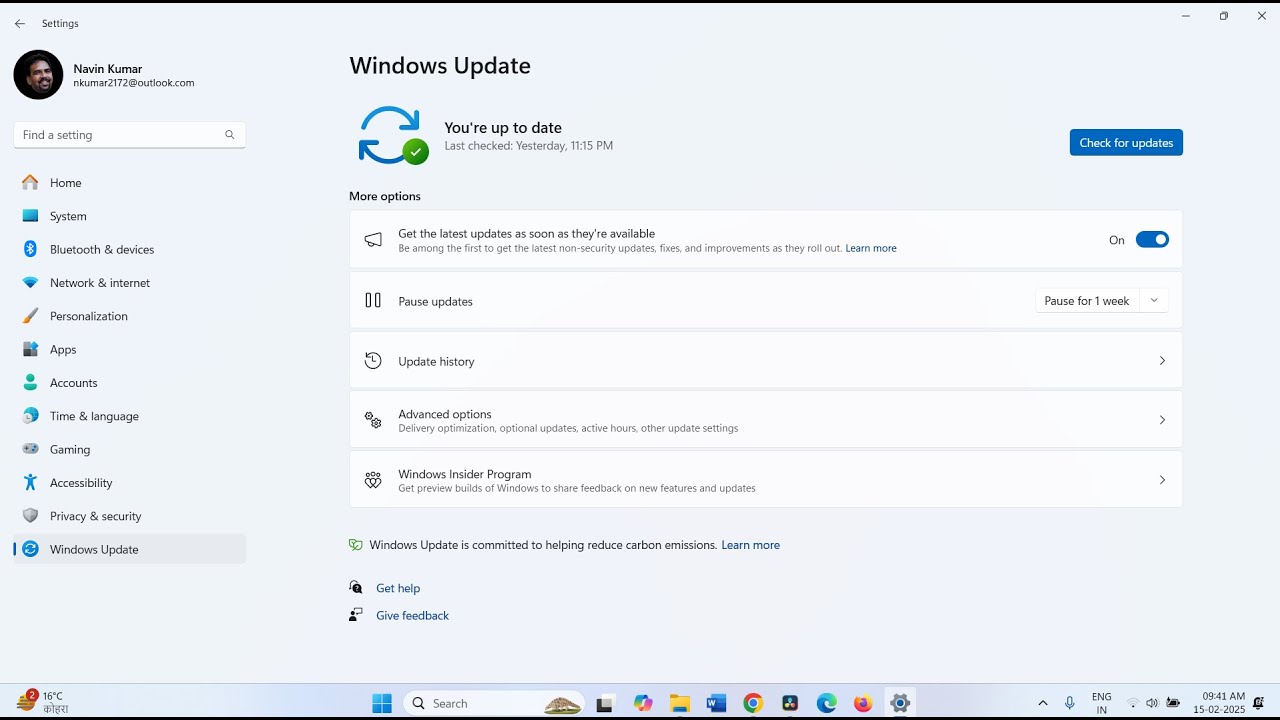Click Check for updates button
This screenshot has height=720, width=1280.
coord(1126,143)
